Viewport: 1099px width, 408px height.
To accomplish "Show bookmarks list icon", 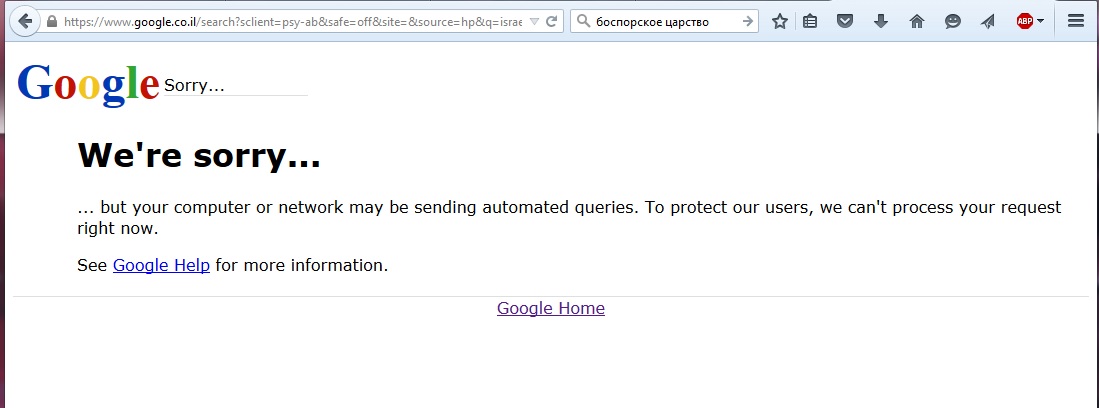I will 810,21.
